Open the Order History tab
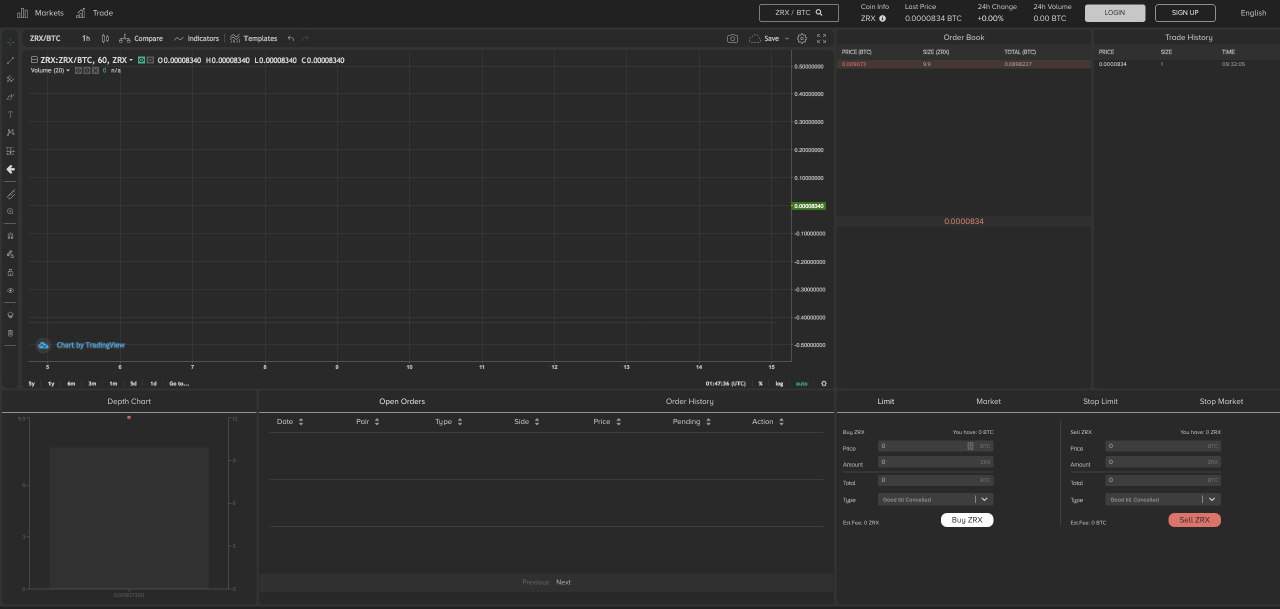This screenshot has height=609, width=1280. pyautogui.click(x=689, y=401)
